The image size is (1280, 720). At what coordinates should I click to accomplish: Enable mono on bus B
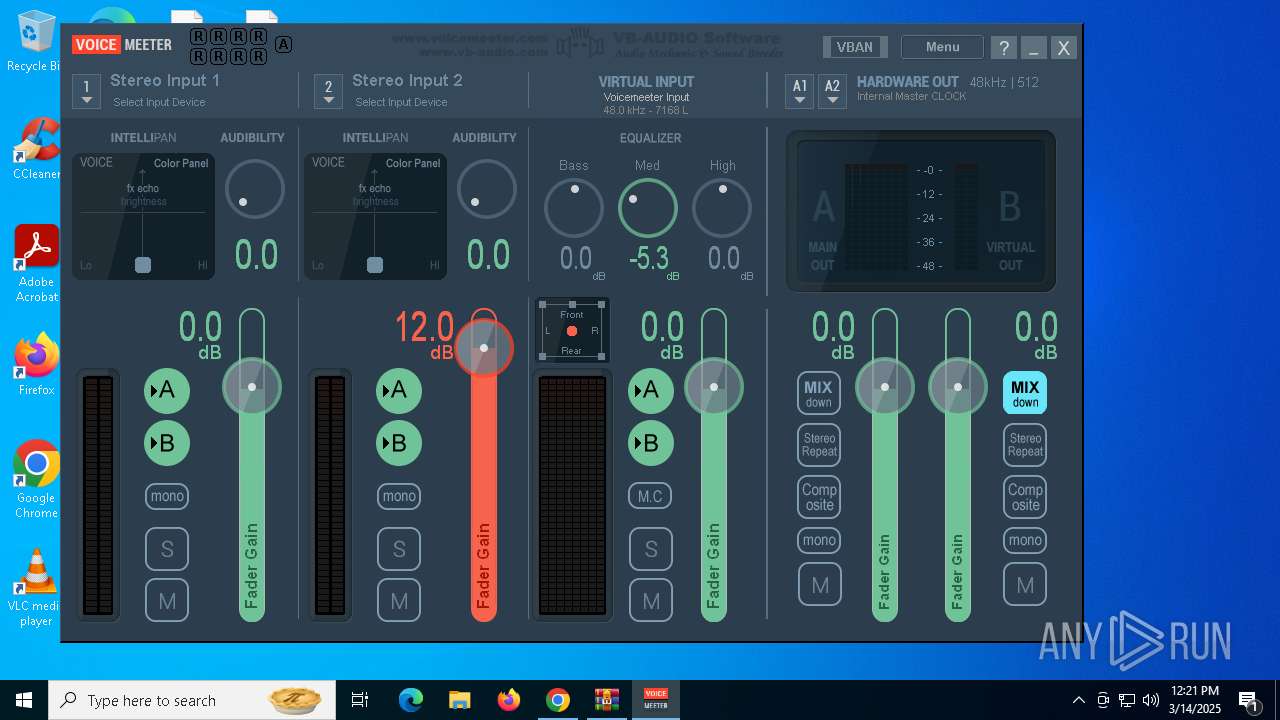[1025, 540]
